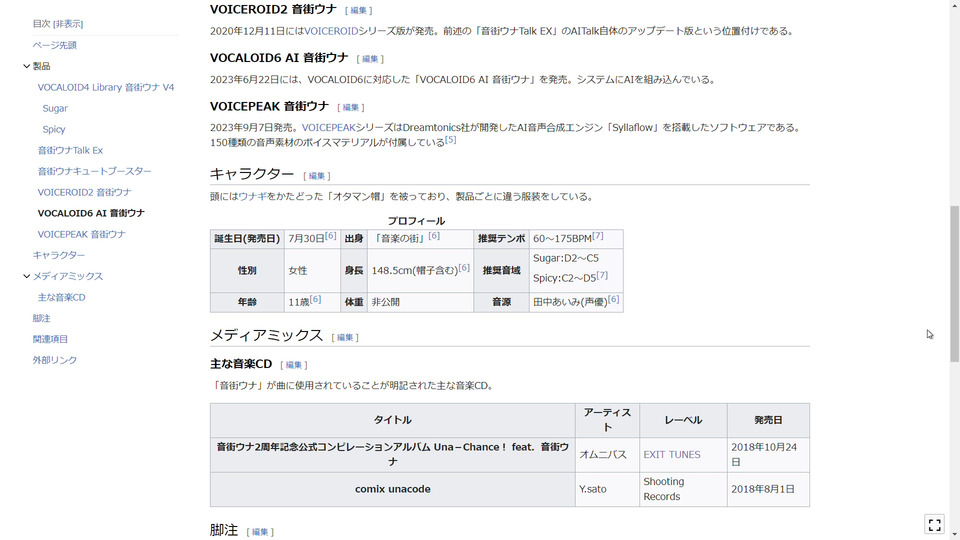Select the comix unacode title cell
This screenshot has height=540, width=960.
392,489
